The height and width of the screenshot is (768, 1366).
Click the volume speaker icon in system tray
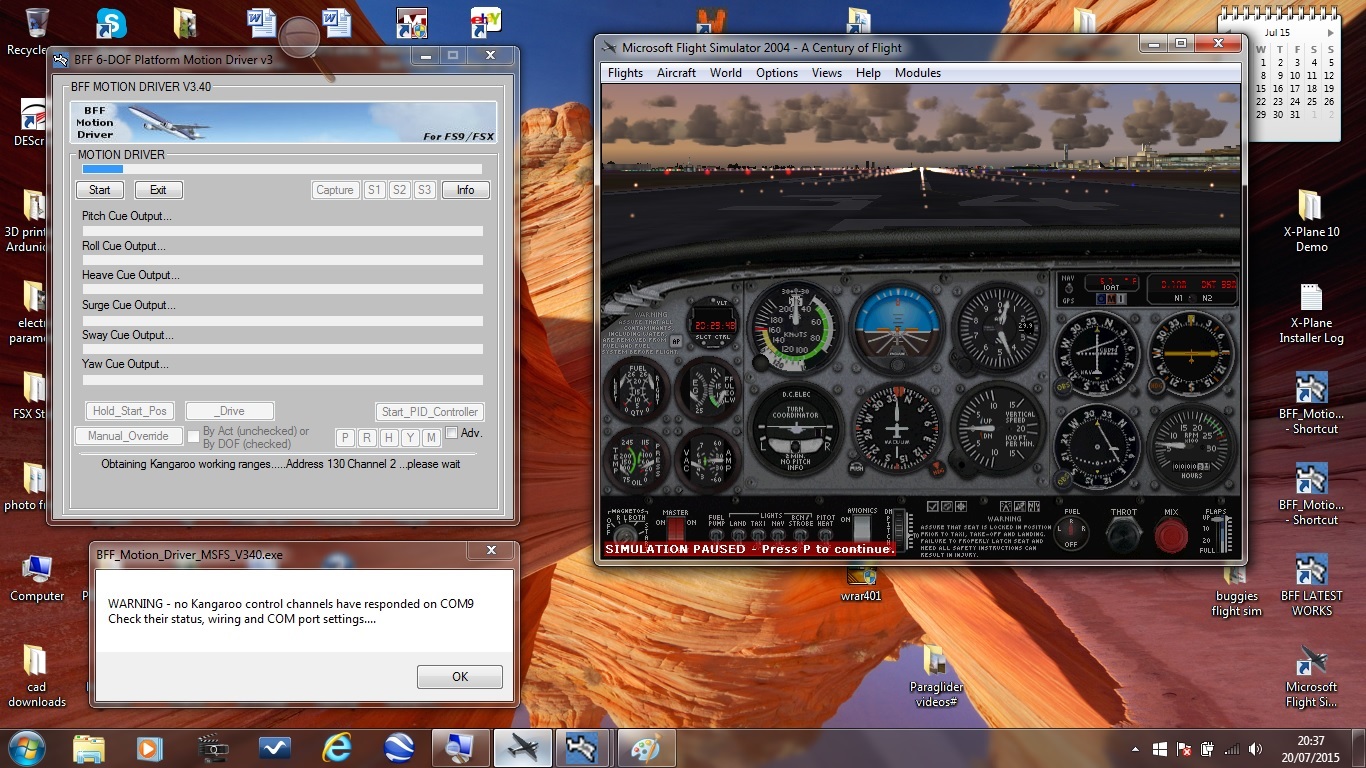1254,749
